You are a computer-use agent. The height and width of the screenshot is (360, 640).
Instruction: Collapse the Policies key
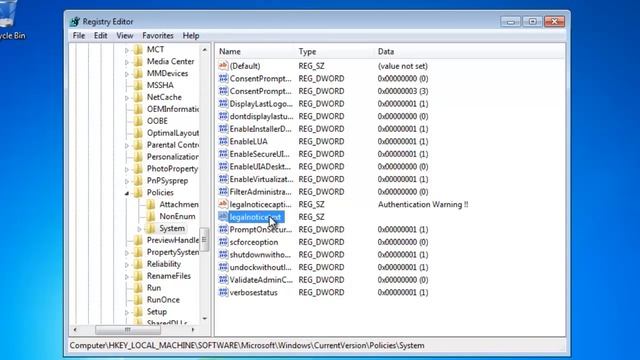pyautogui.click(x=127, y=193)
